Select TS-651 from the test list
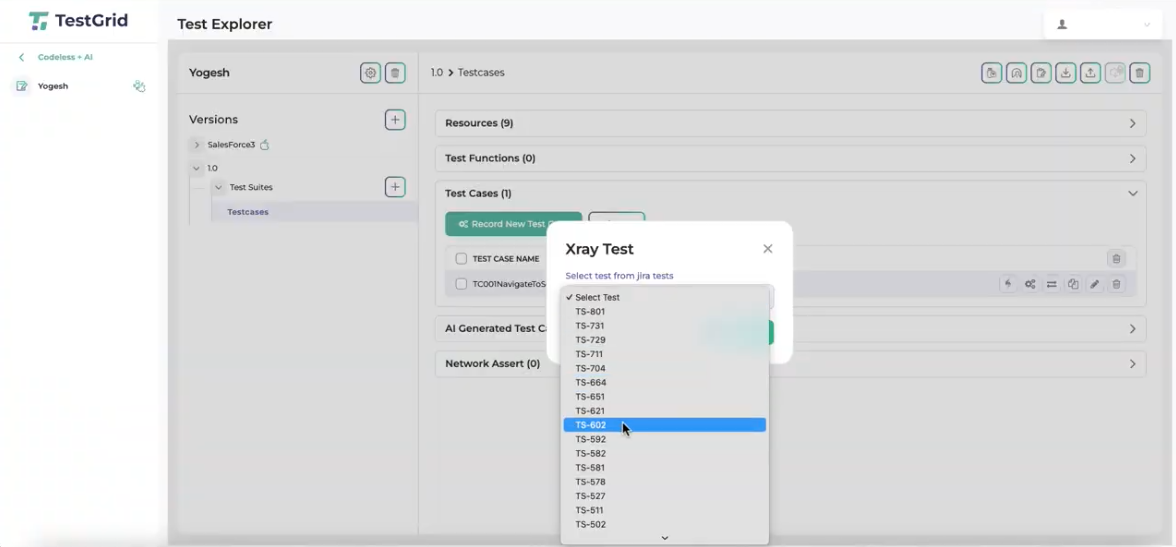This screenshot has width=1176, height=547. coord(664,397)
